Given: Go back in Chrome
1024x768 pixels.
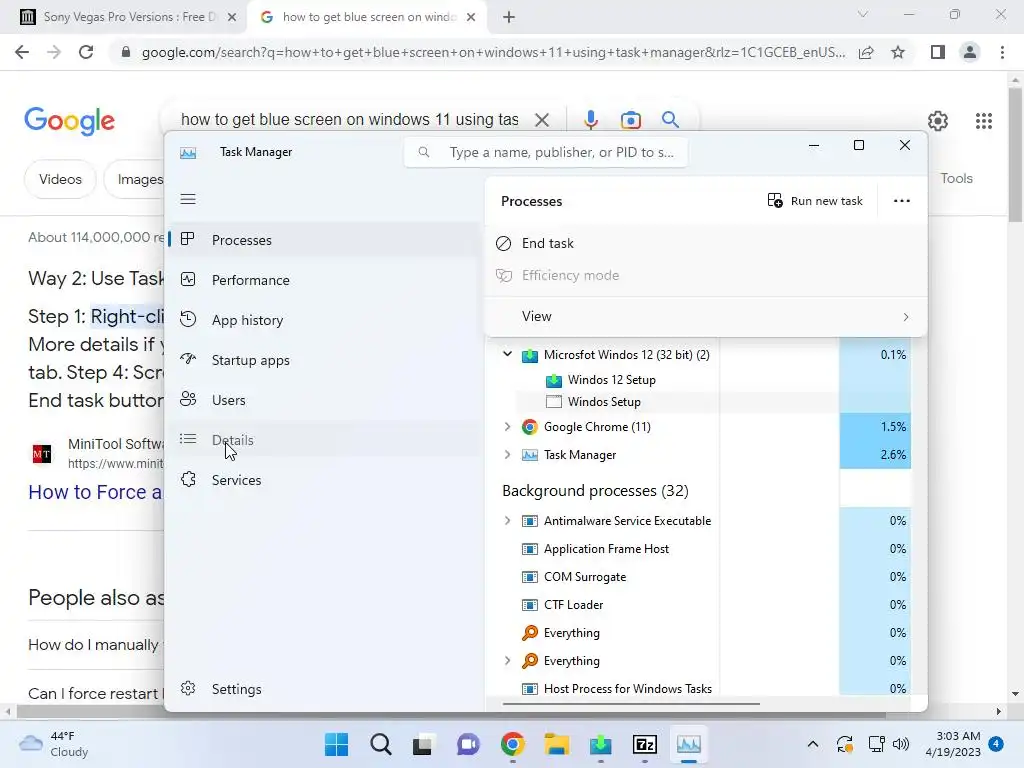Looking at the screenshot, I should [x=22, y=52].
